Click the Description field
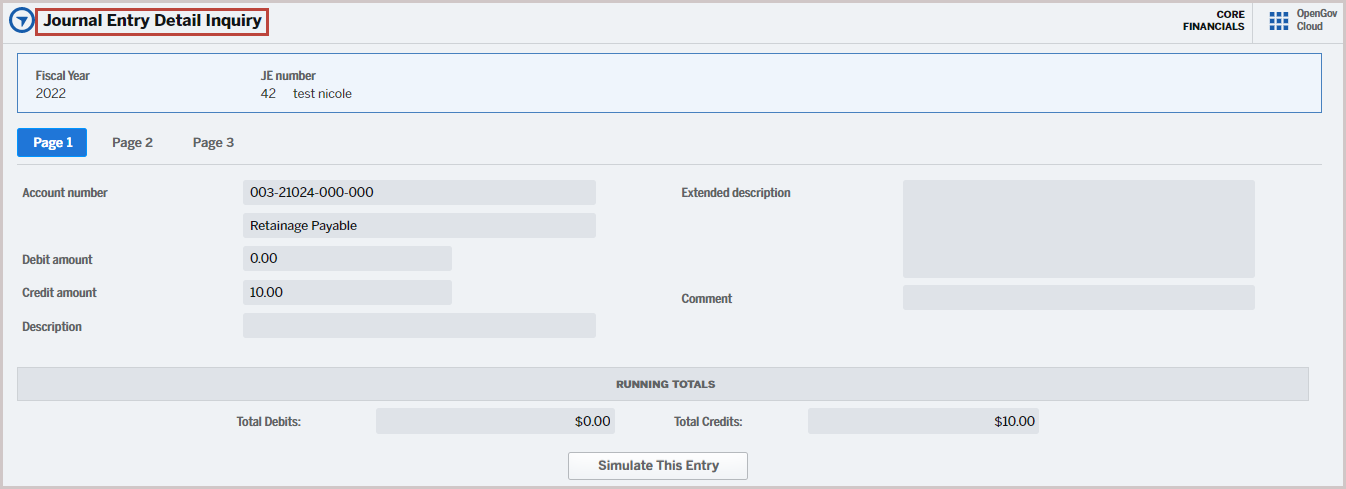 coord(419,326)
